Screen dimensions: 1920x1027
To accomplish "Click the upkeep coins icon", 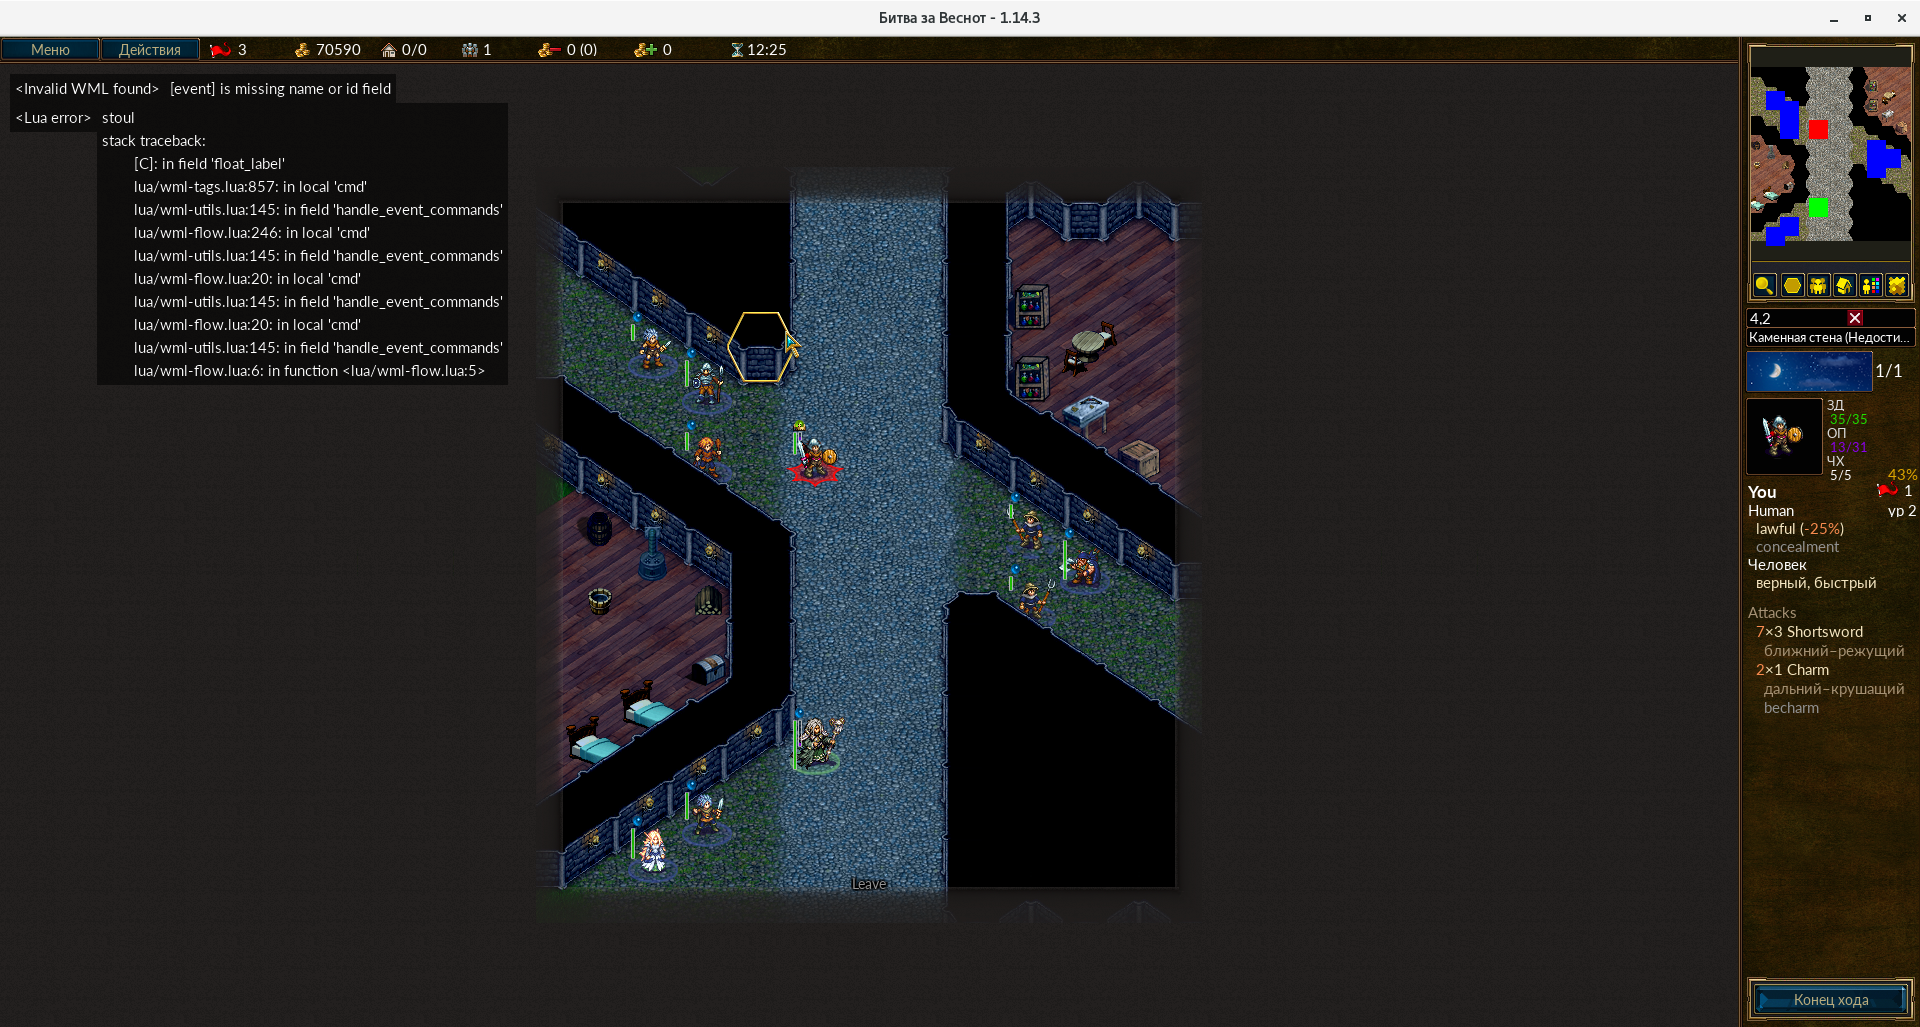I will (x=549, y=49).
